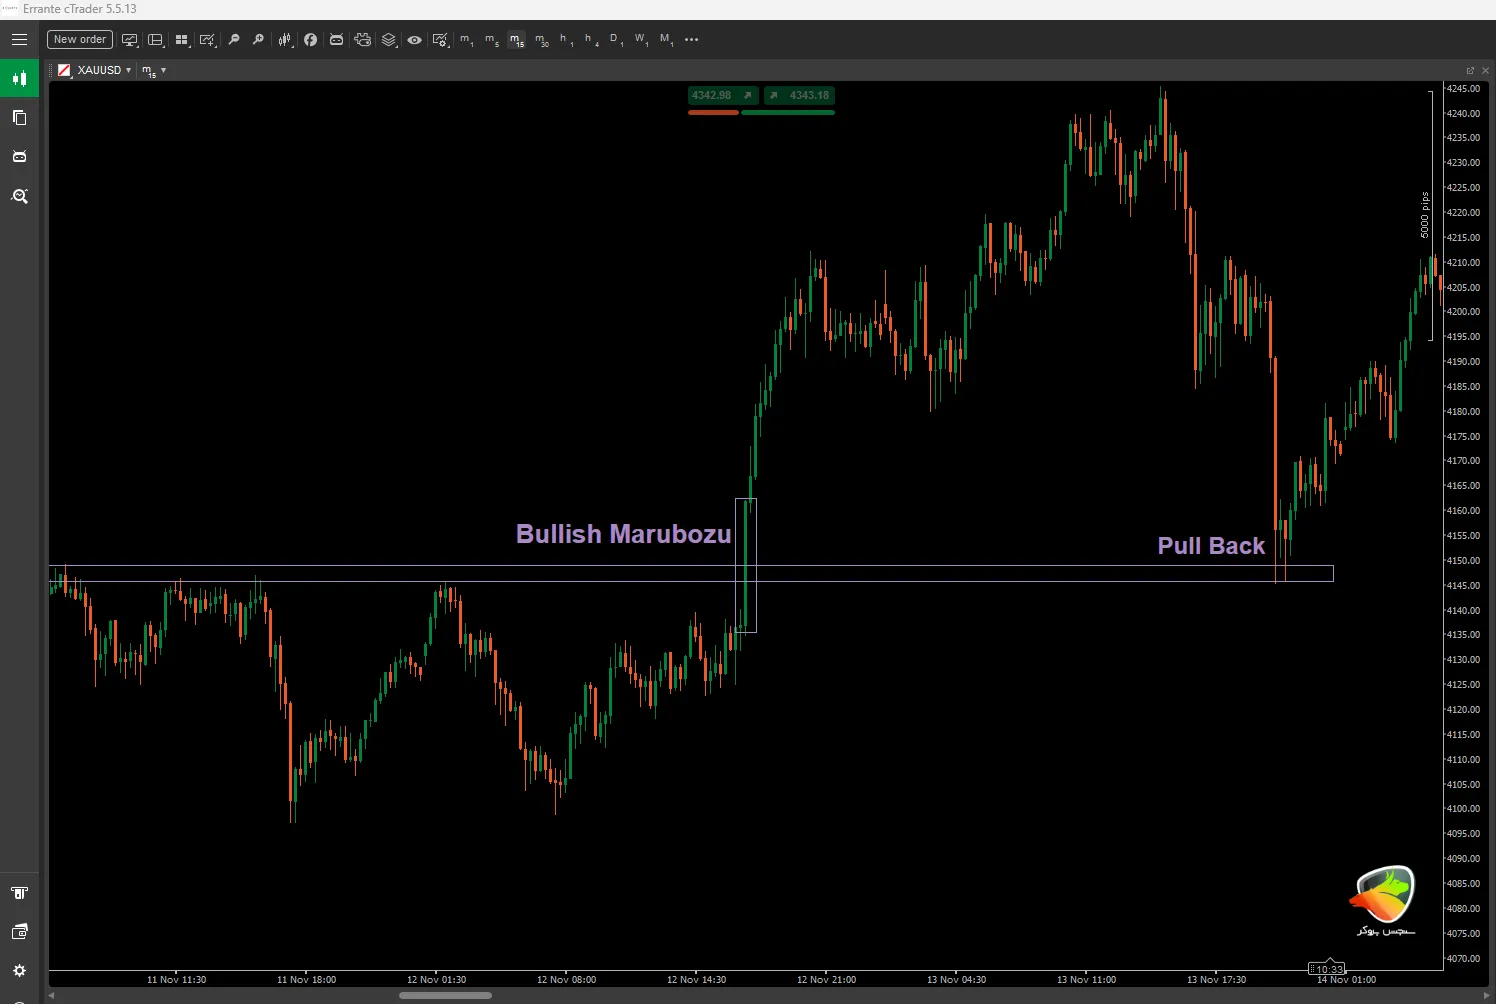Image resolution: width=1496 pixels, height=1004 pixels.
Task: Click the horizontal chart scrollbar thumb
Action: [x=445, y=995]
